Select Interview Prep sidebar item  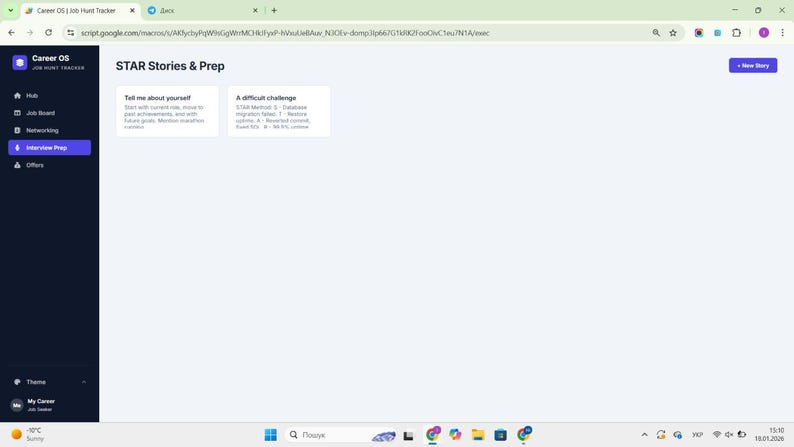point(49,147)
